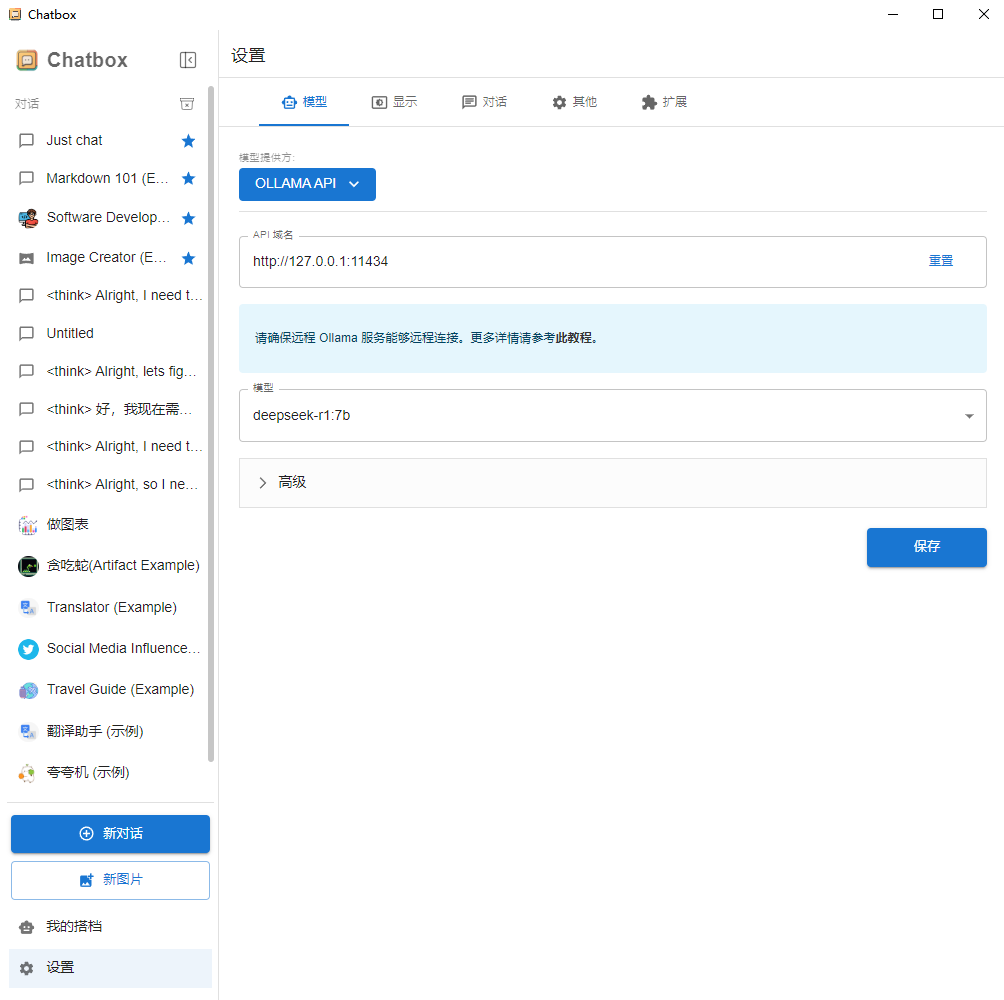
Task: Click the 贪吃蛇 Artifact Example avatar
Action: tap(28, 566)
